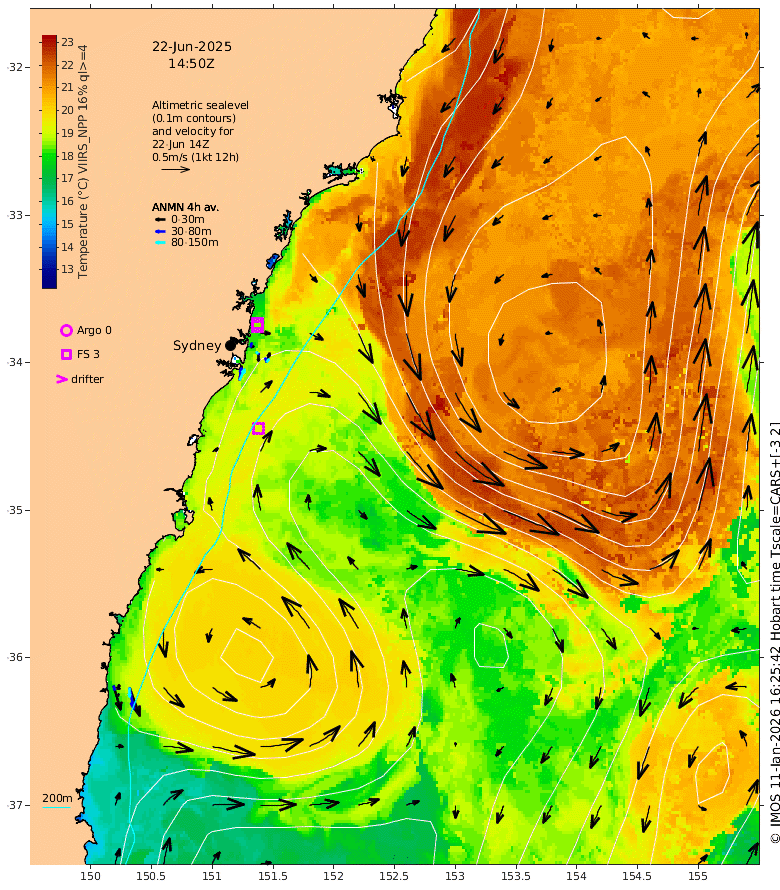The height and width of the screenshot is (890, 780).
Task: Click the magenta FS square legend icon
Action: (66, 354)
